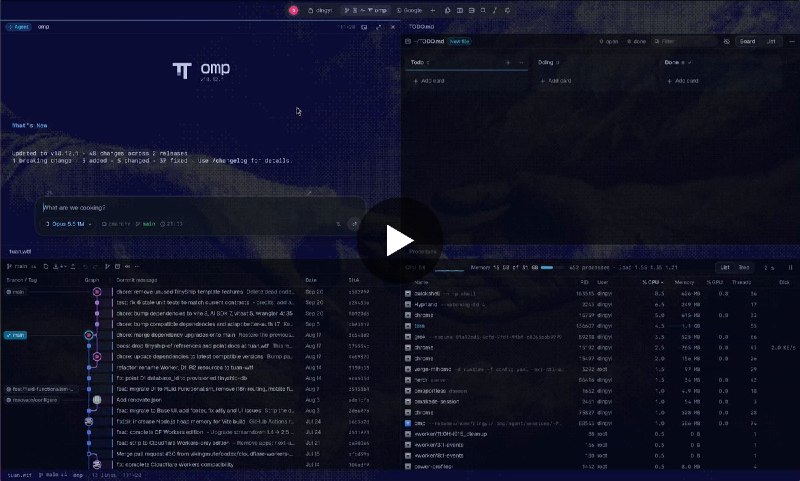Open the 2 s refresh interval selector

pyautogui.click(x=768, y=267)
